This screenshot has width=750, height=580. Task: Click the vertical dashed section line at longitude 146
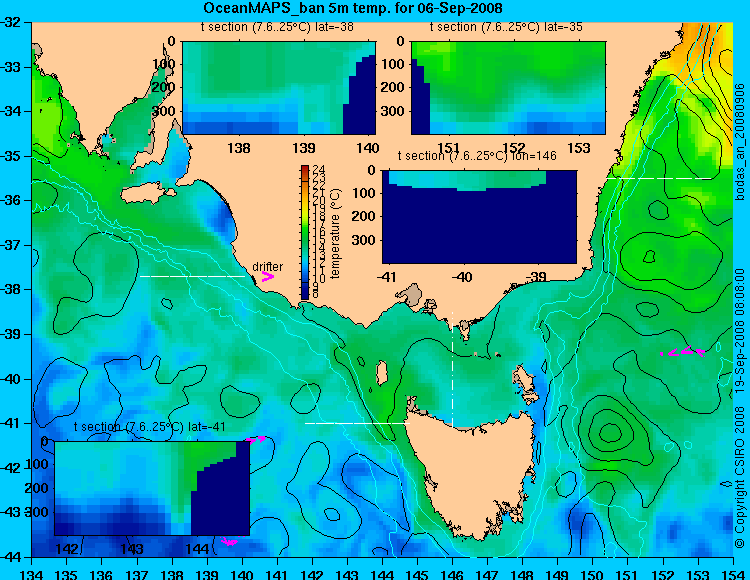[x=452, y=370]
